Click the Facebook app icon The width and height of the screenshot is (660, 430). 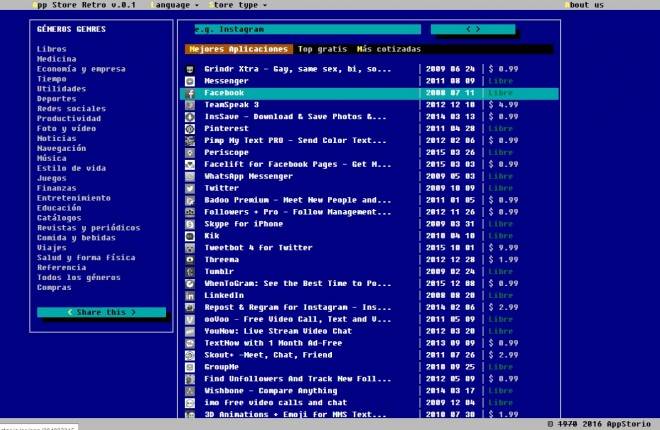tap(190, 93)
